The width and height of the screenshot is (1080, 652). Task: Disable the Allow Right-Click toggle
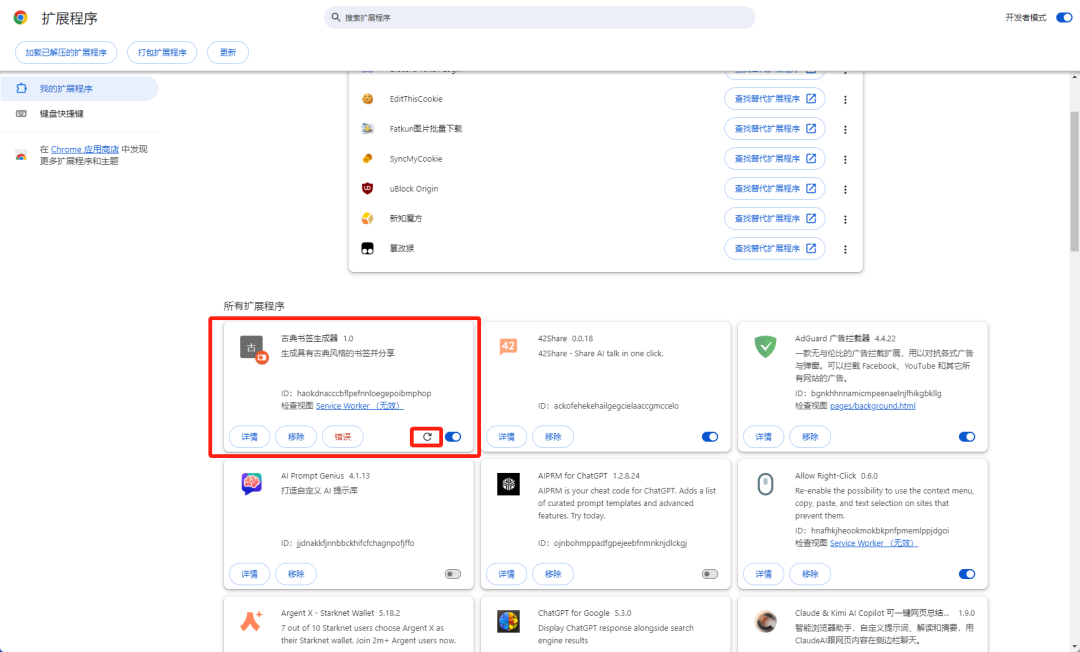(966, 574)
